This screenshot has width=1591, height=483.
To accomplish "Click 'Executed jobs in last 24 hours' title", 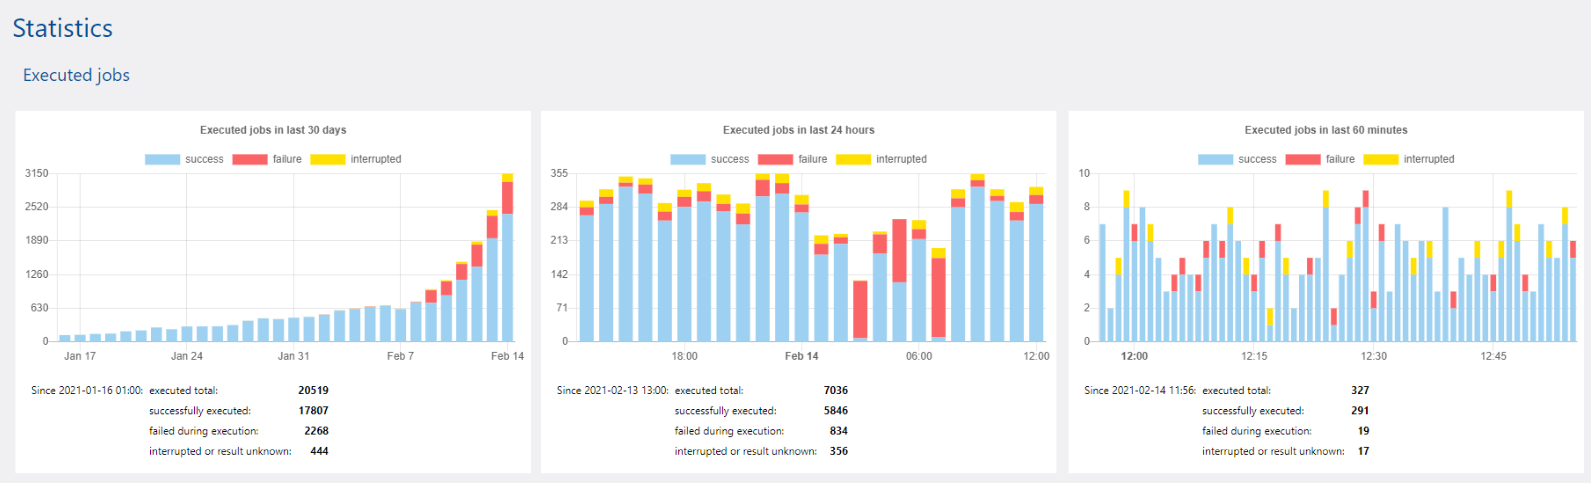I will [798, 130].
